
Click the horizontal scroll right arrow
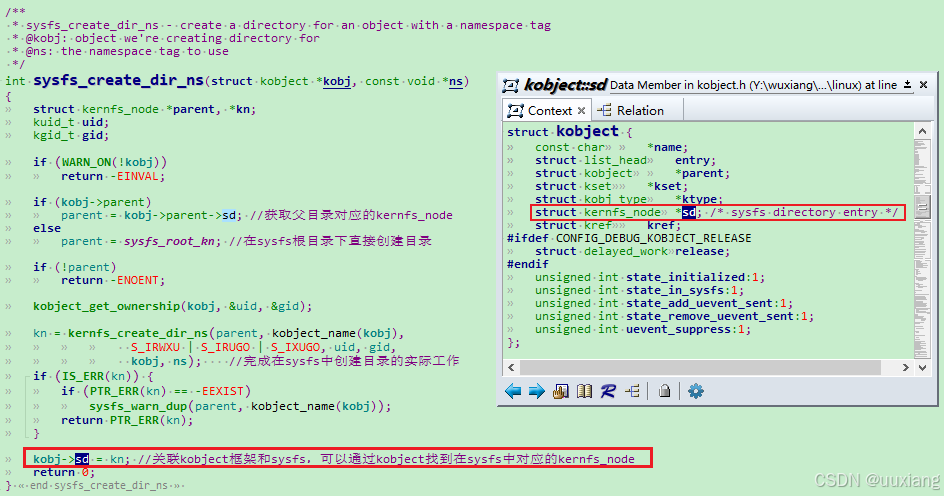[905, 367]
